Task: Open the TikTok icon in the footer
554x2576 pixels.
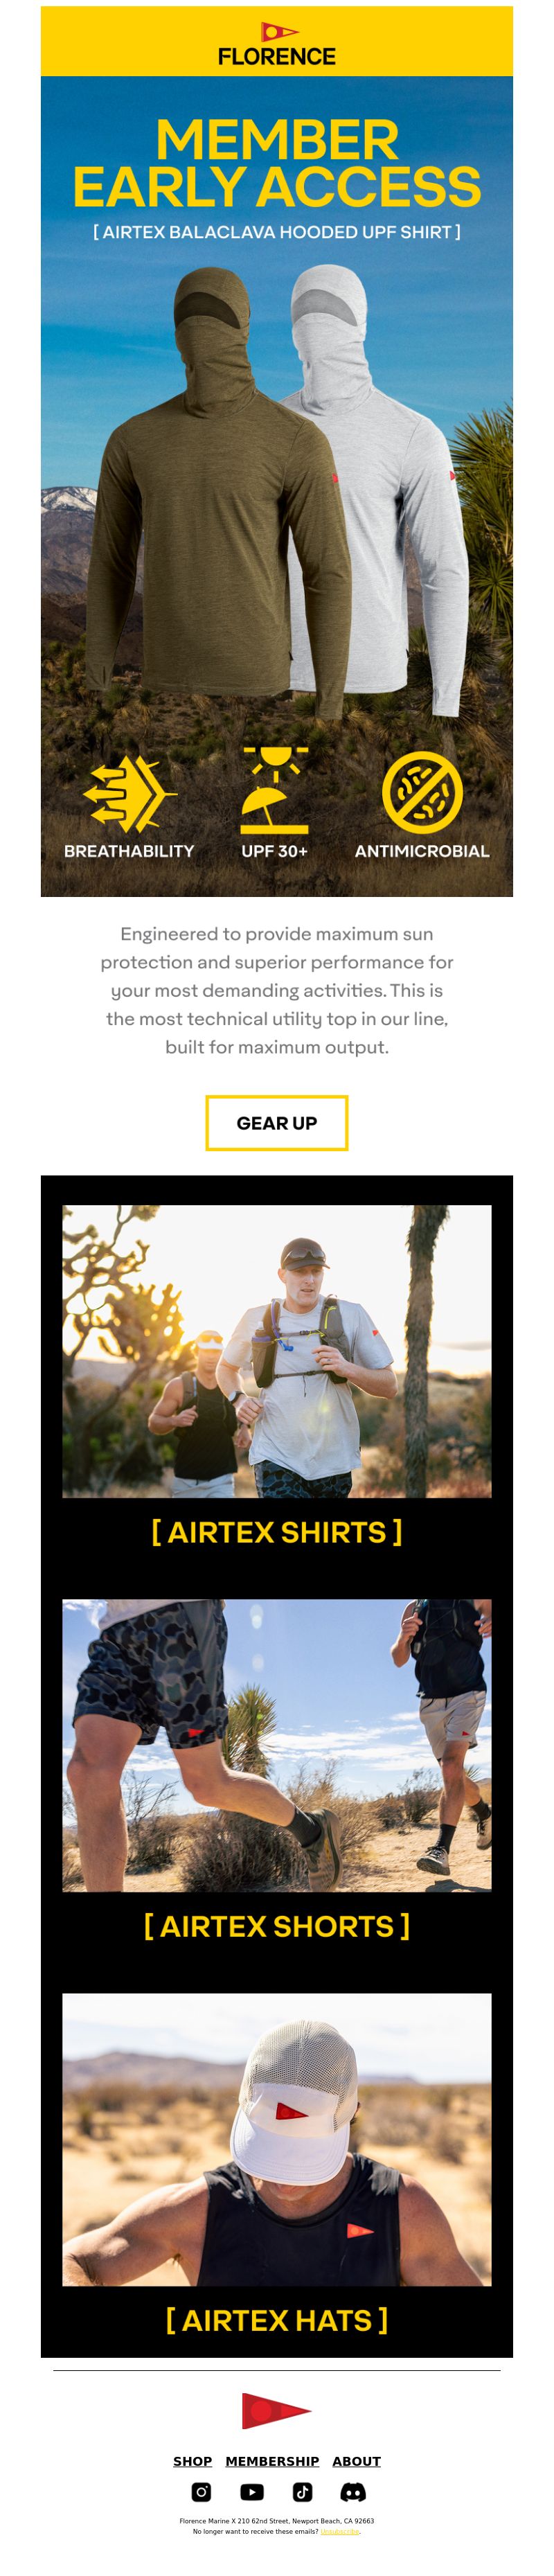Action: point(302,2491)
